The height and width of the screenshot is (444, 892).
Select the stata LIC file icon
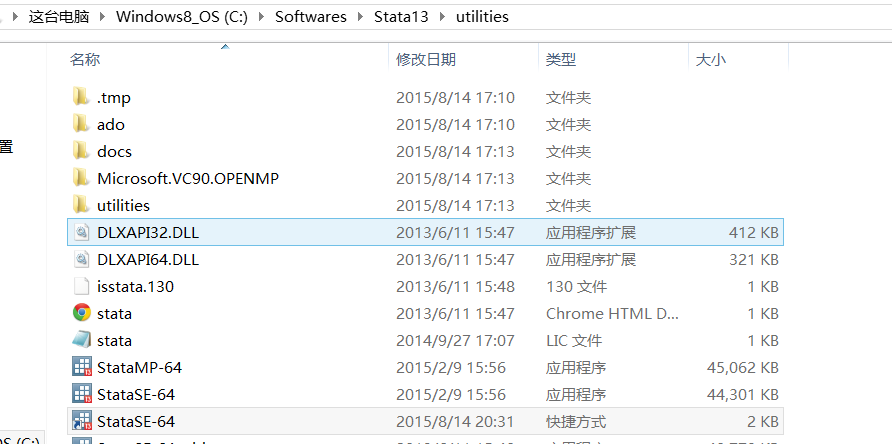click(x=82, y=340)
